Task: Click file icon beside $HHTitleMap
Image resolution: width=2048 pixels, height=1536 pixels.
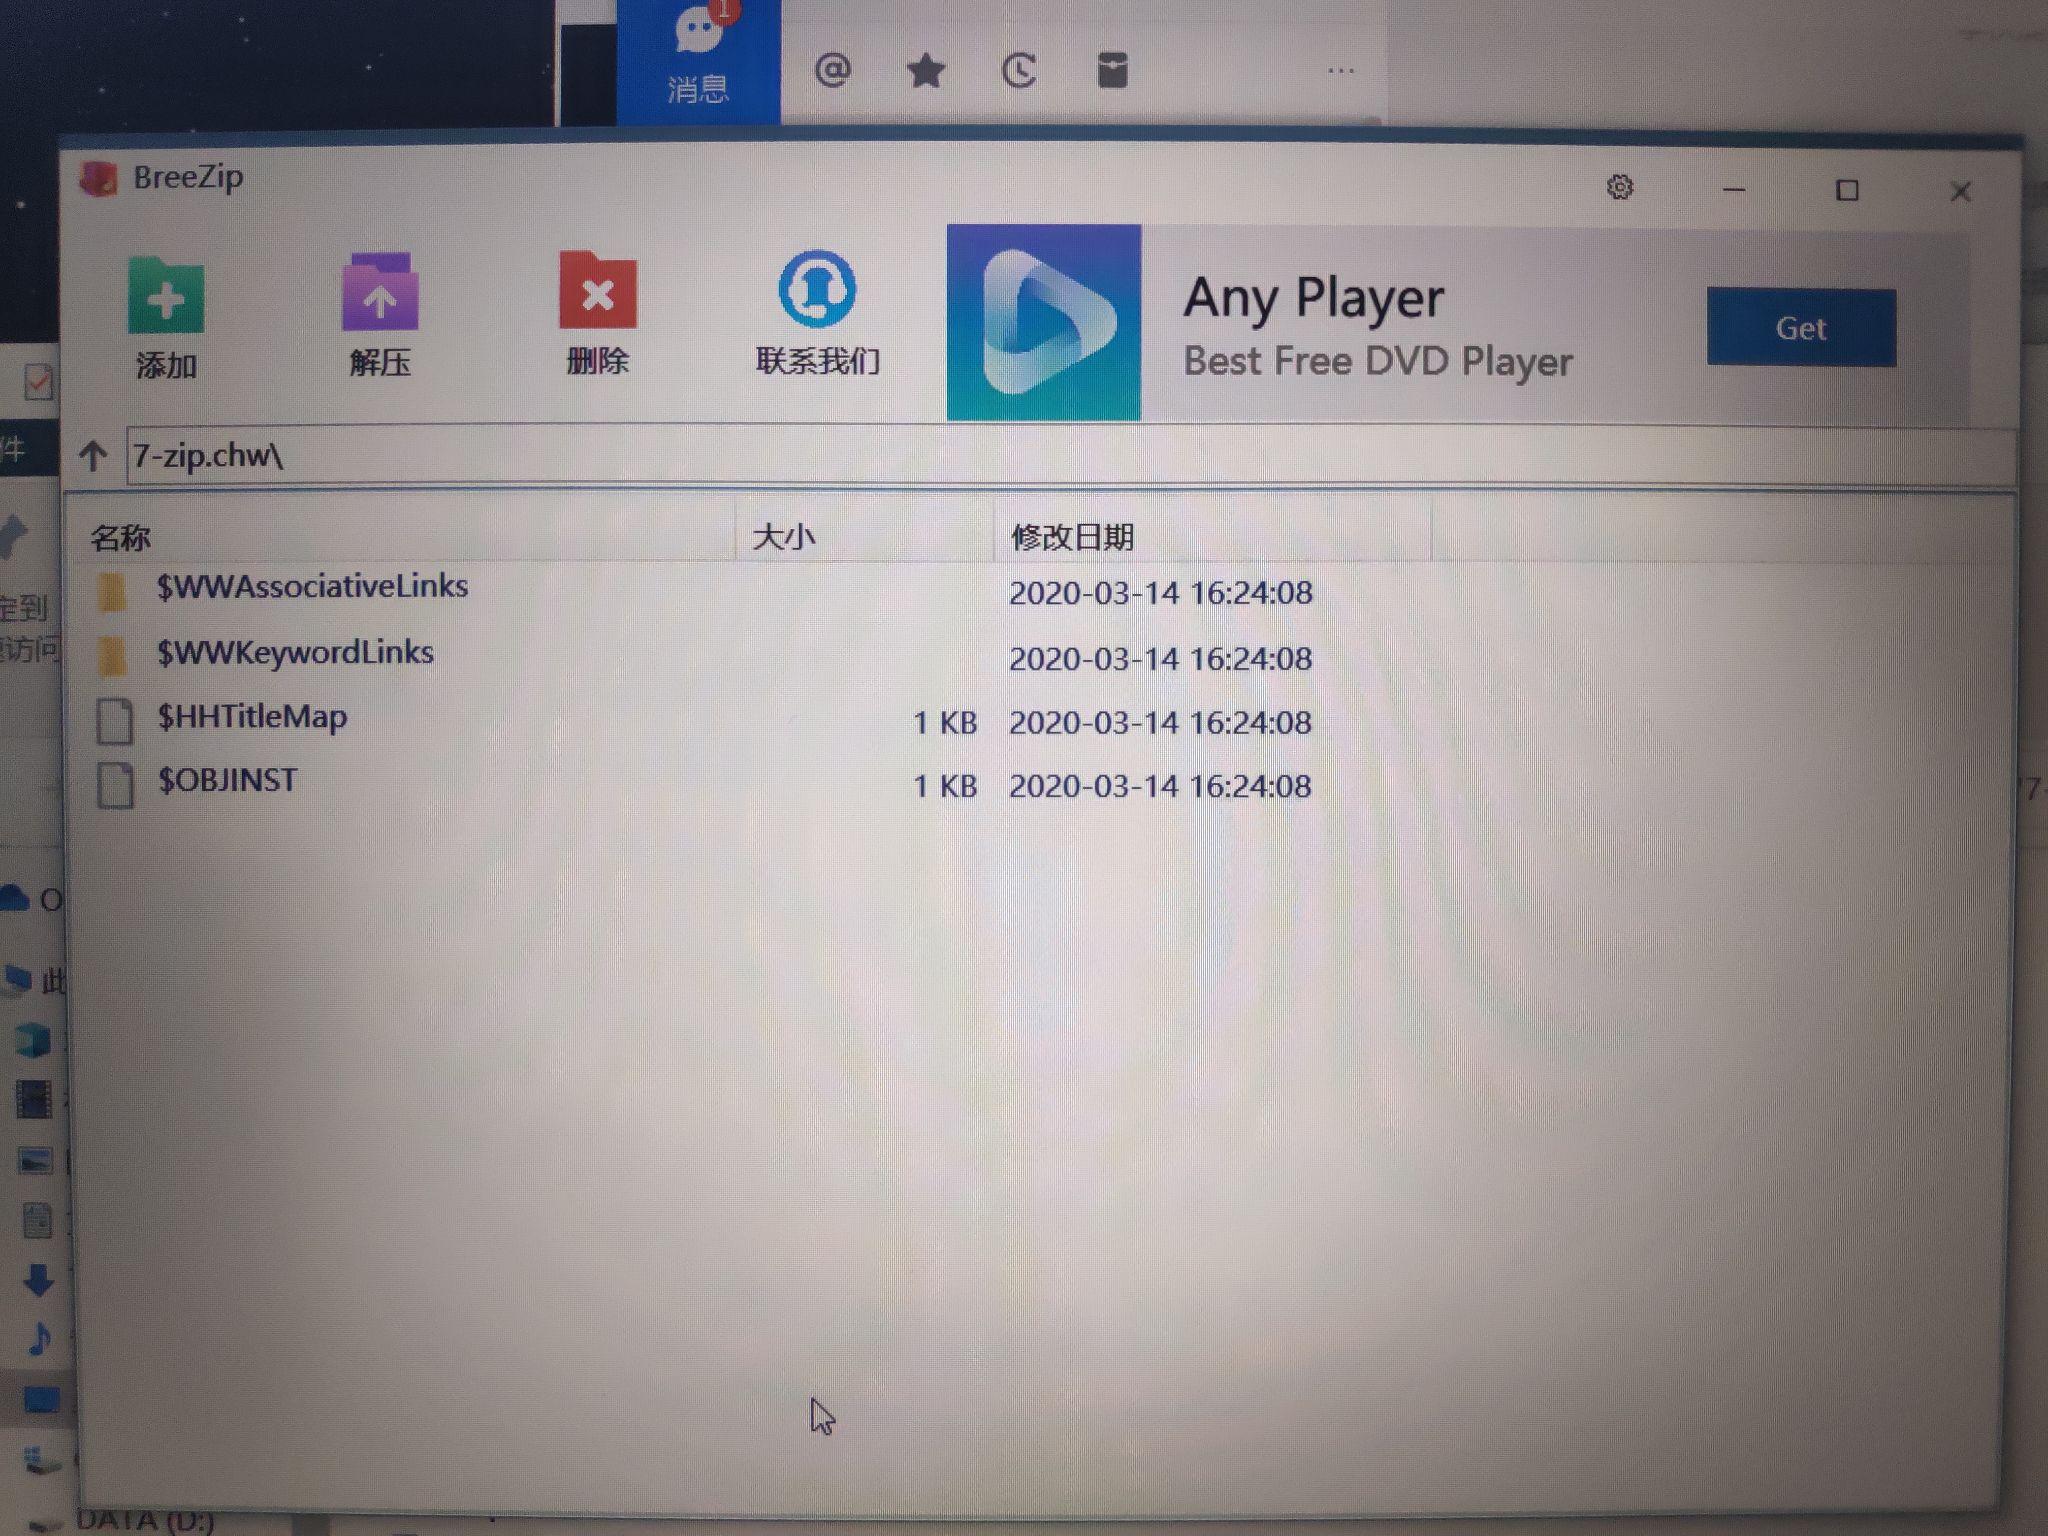Action: (114, 722)
